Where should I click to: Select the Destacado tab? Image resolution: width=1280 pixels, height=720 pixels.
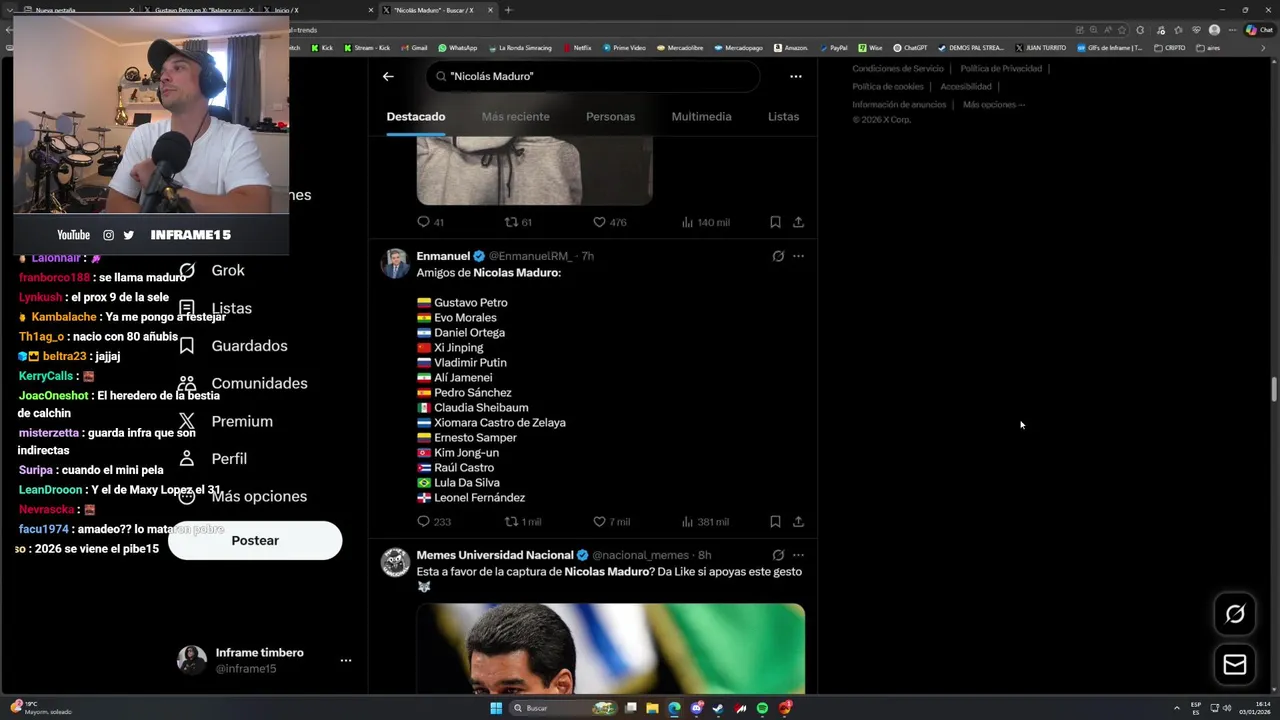coord(416,117)
